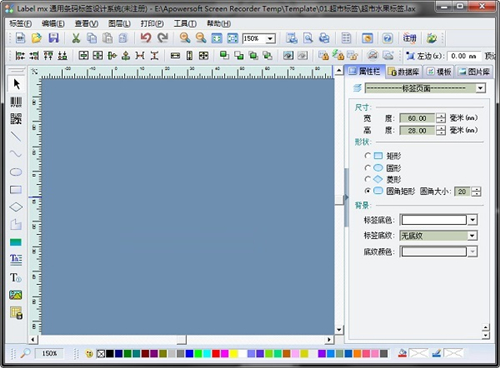Open the 标签底色 background color dropdown

[x=473, y=220]
